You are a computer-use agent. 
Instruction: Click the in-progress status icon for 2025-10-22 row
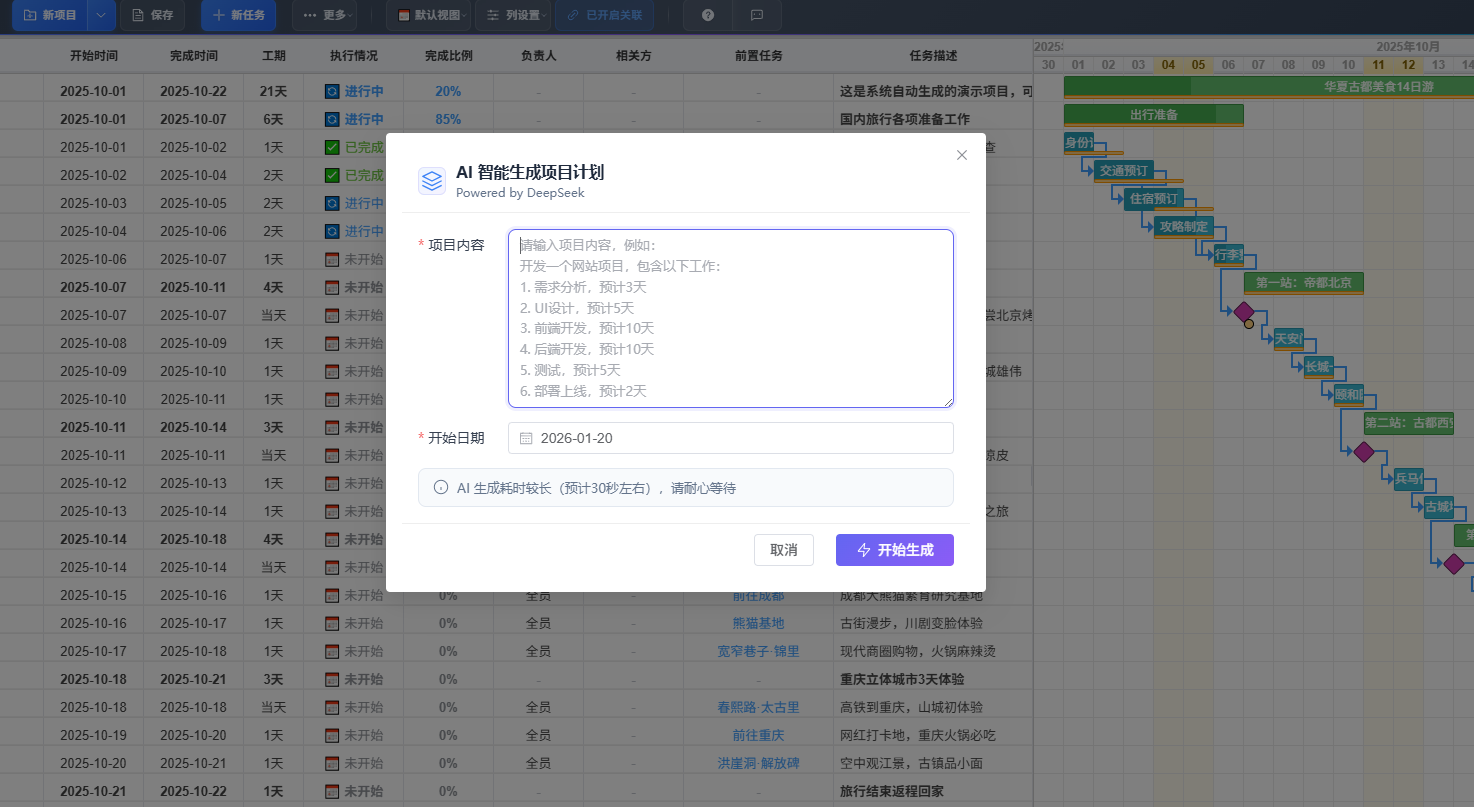332,91
